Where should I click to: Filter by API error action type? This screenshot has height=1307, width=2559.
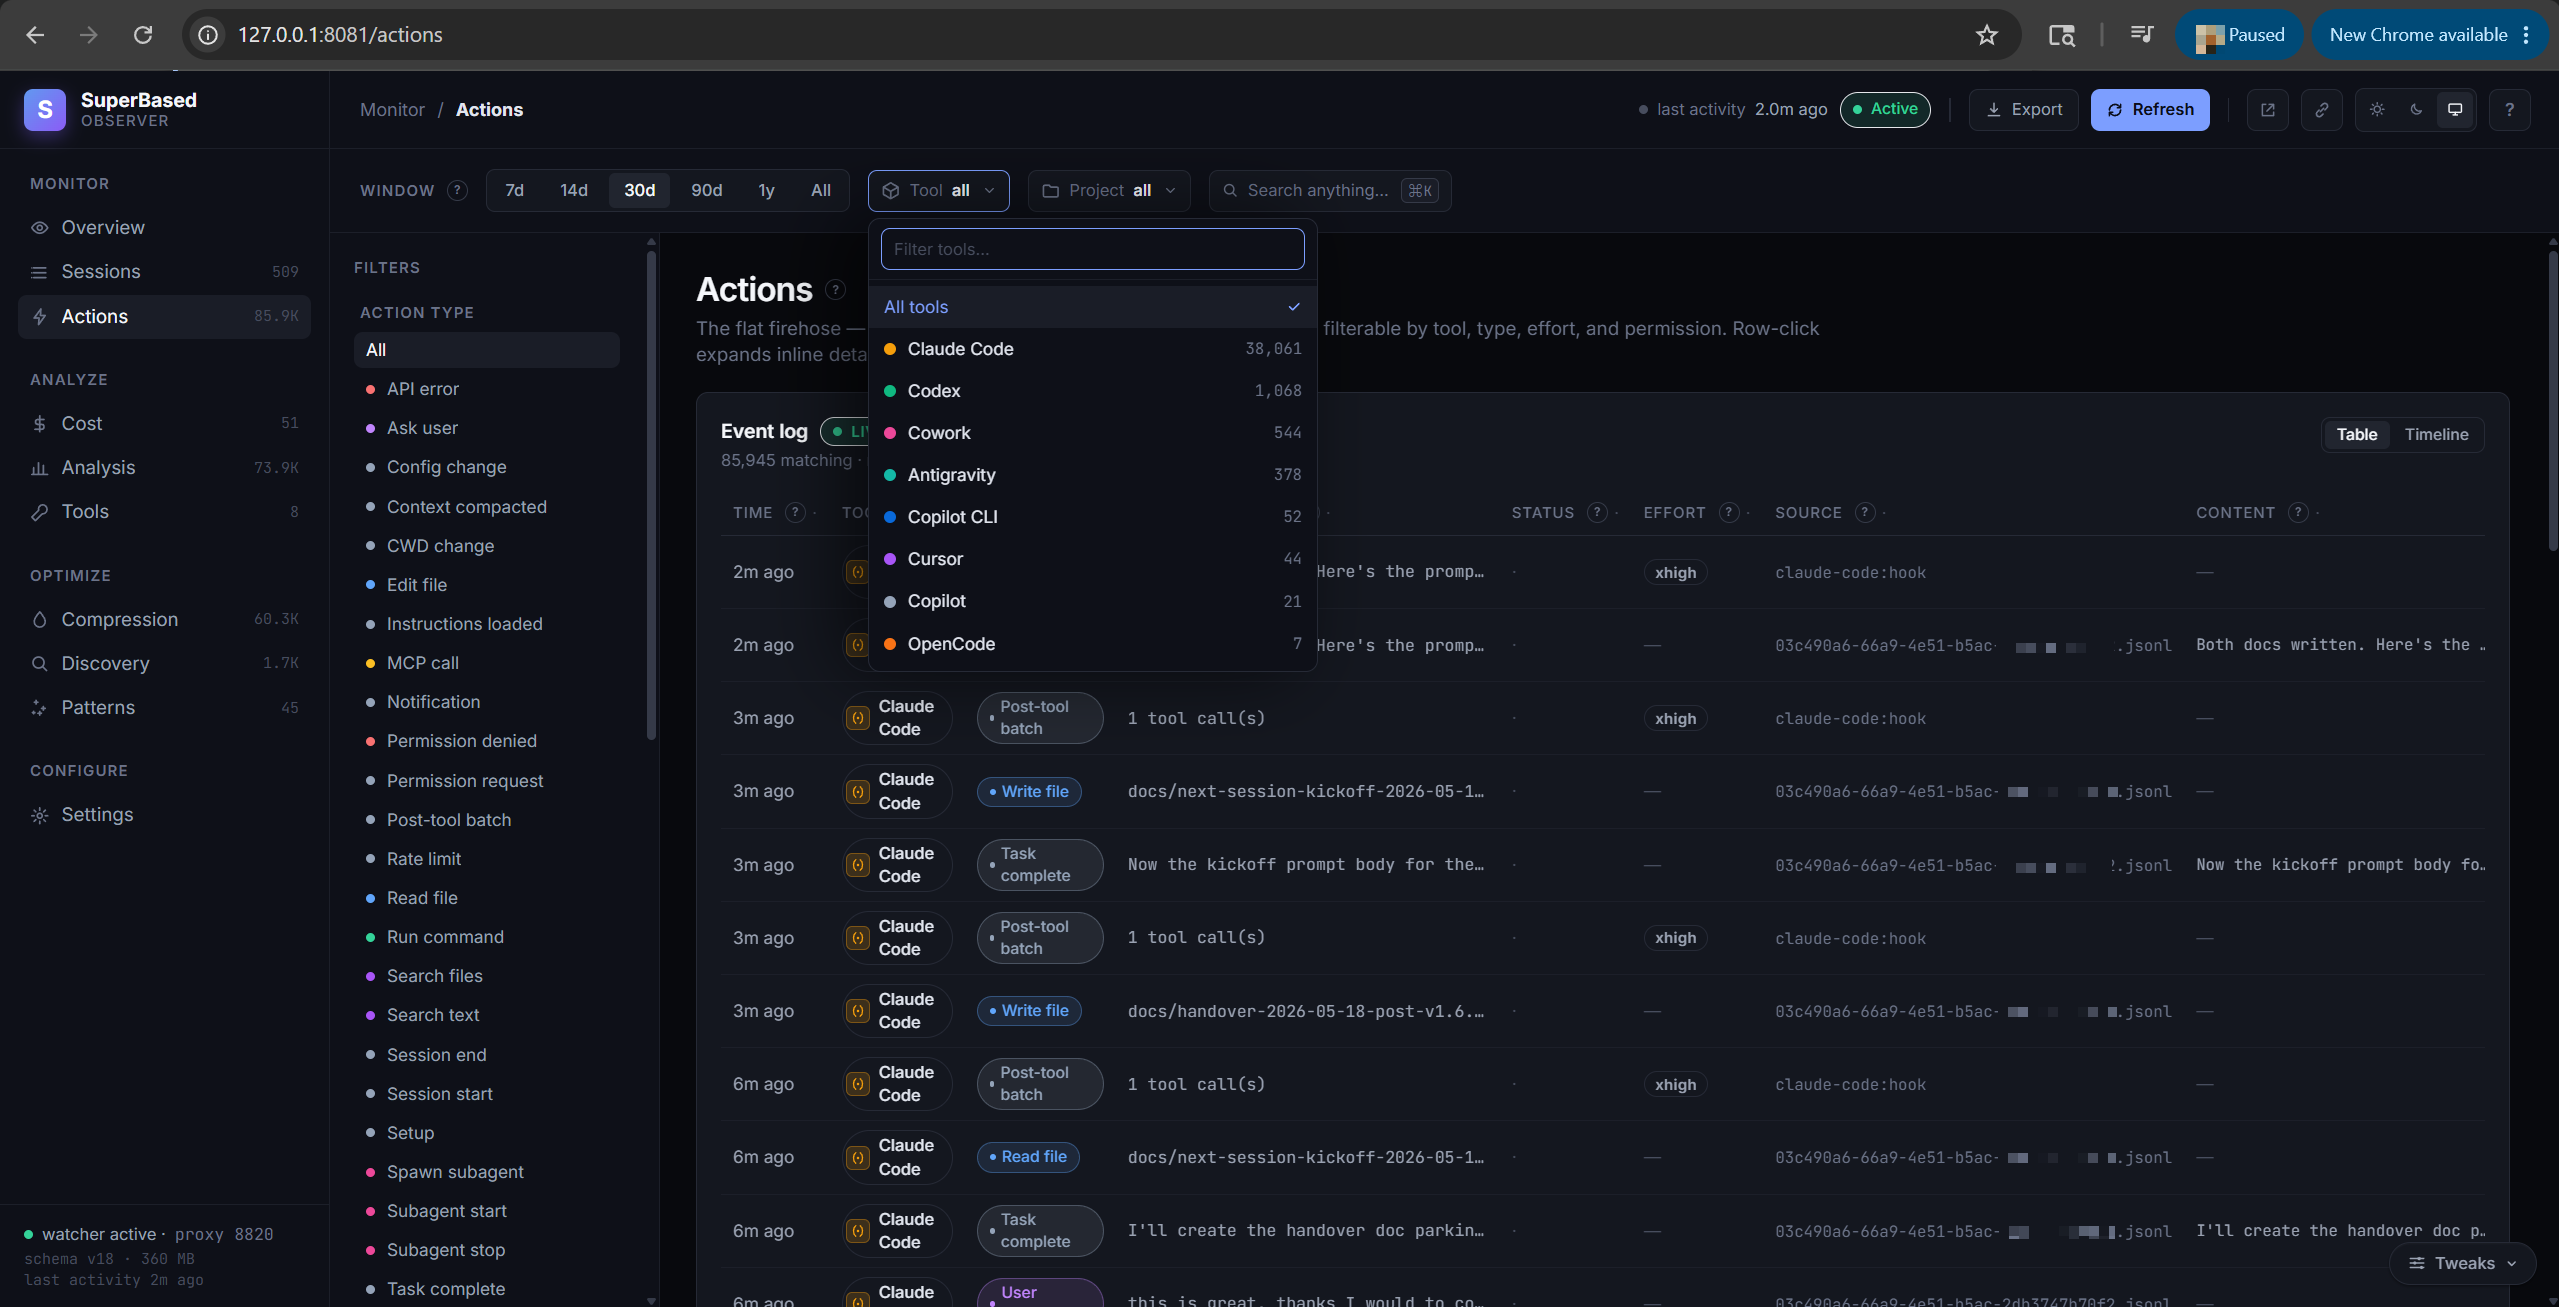(x=487, y=389)
